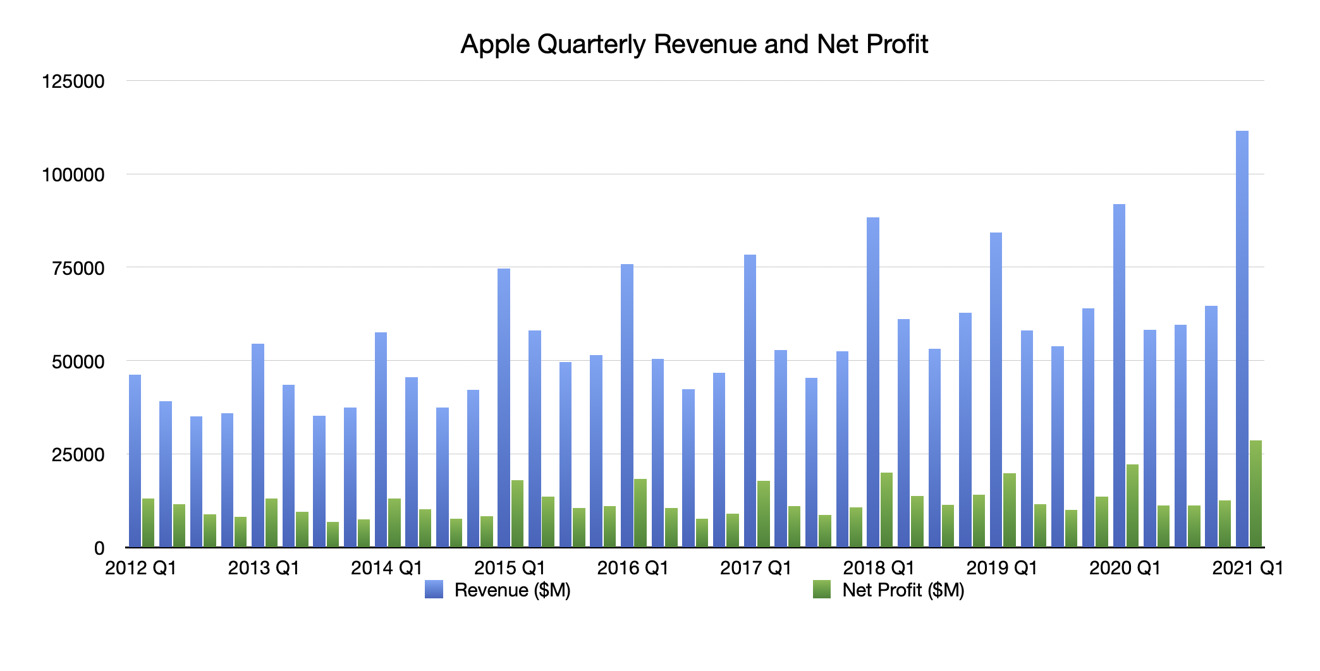Select the first green net profit bar

[148, 522]
